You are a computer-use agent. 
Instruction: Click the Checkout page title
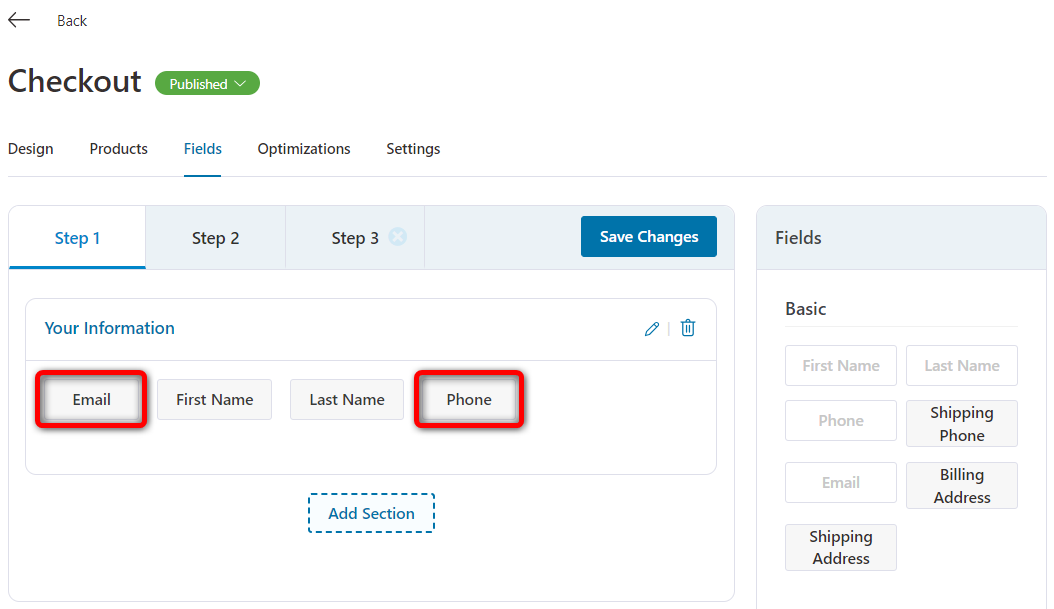75,81
